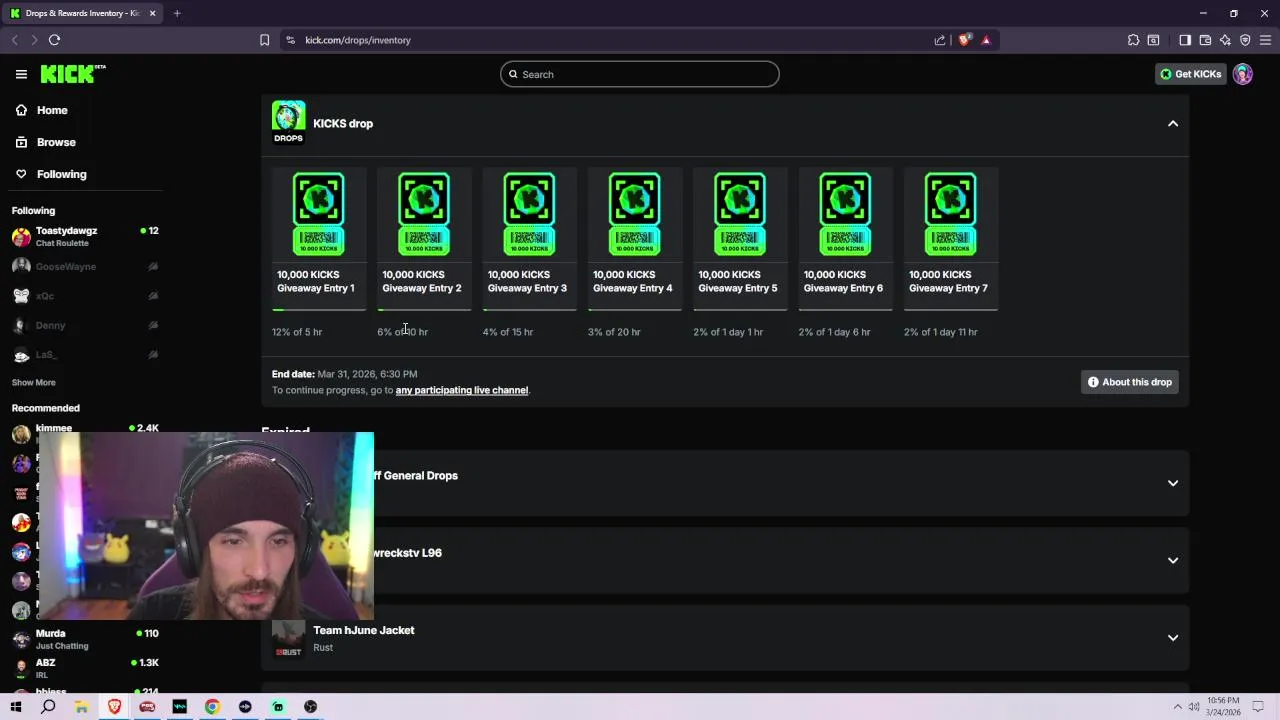Click the Giveaway Entry 2 reward icon

coord(424,214)
